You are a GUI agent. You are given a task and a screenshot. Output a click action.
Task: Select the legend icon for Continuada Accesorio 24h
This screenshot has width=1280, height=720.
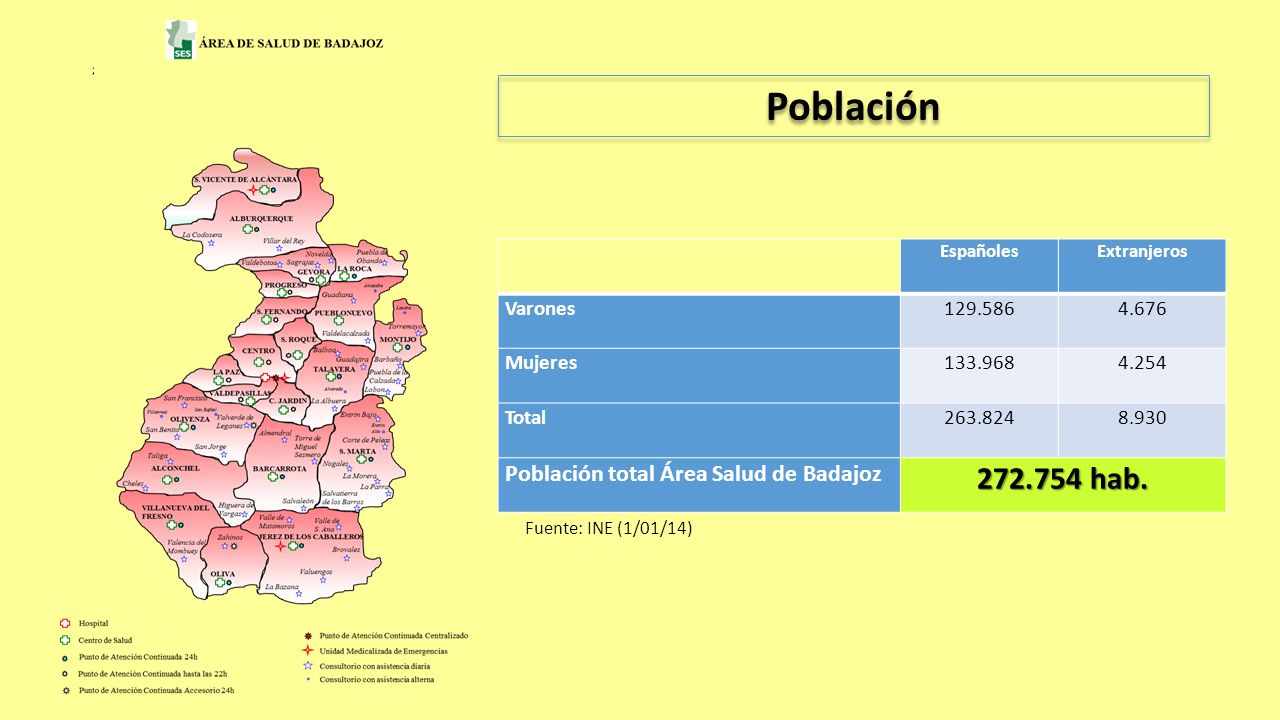click(x=65, y=690)
